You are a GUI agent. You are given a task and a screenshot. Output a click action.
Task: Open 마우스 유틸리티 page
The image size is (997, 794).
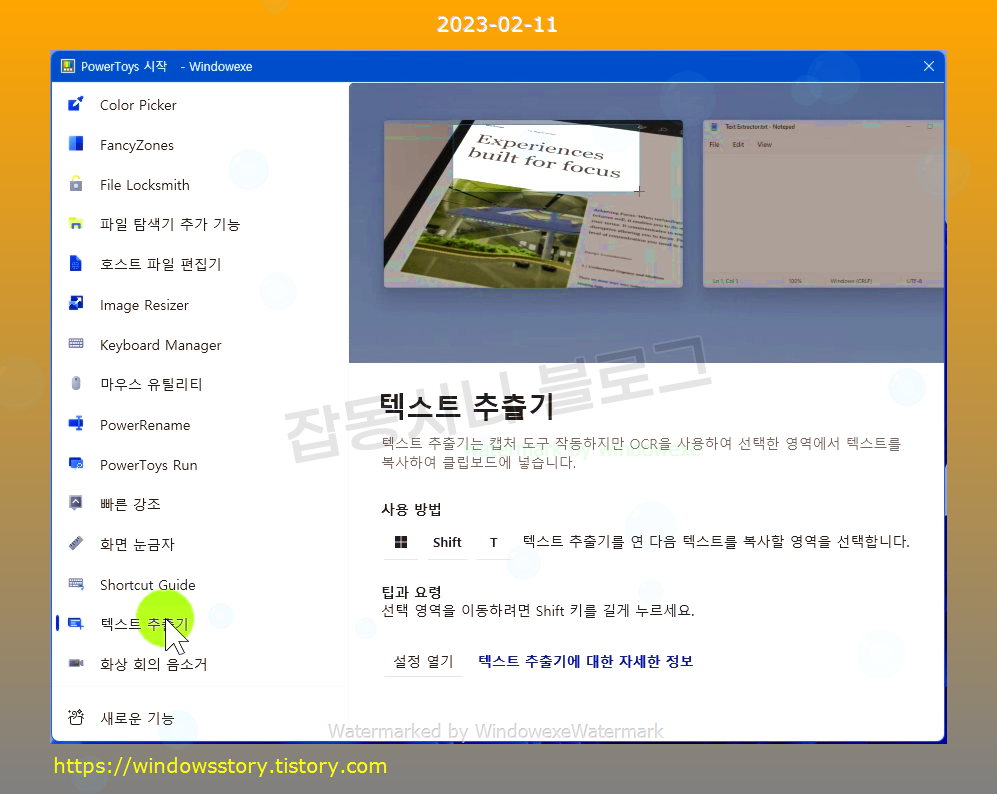point(151,385)
